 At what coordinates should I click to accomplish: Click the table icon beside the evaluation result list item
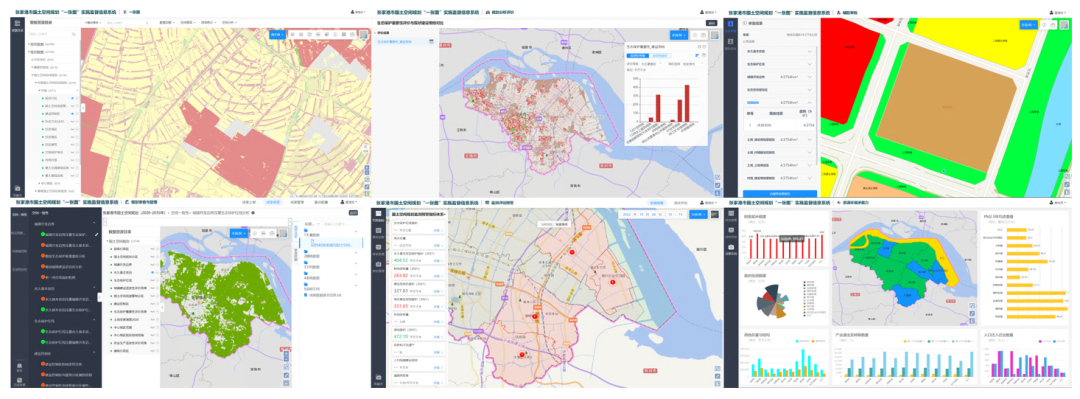[430, 42]
